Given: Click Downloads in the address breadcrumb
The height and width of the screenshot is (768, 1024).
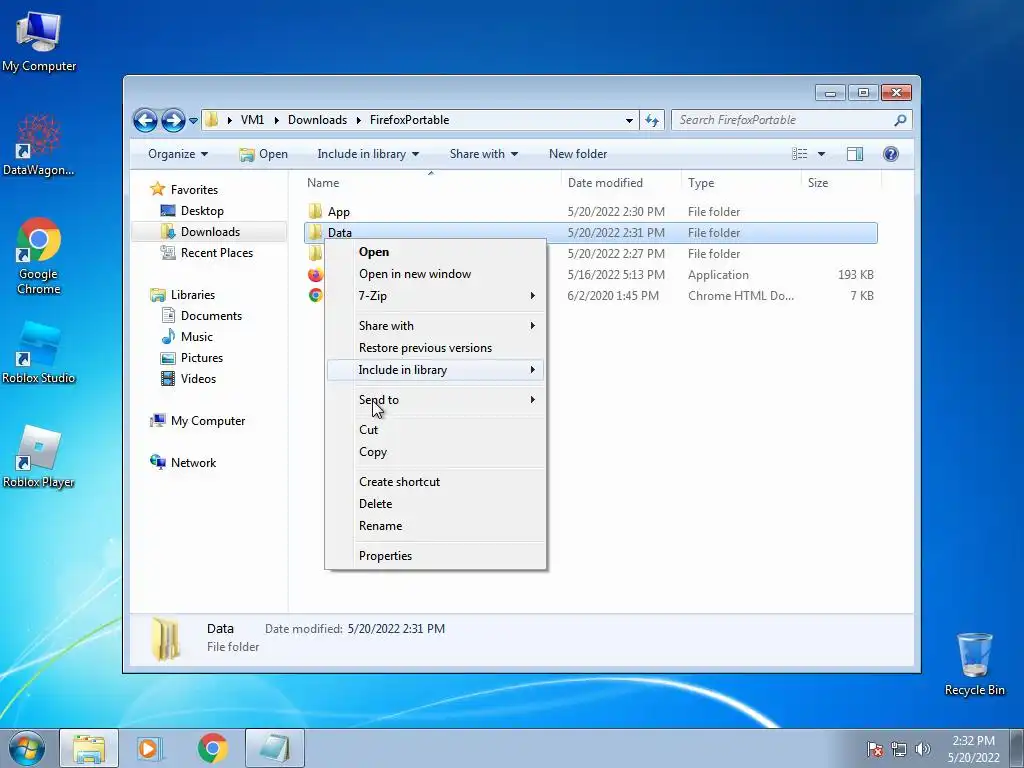Looking at the screenshot, I should [x=317, y=120].
